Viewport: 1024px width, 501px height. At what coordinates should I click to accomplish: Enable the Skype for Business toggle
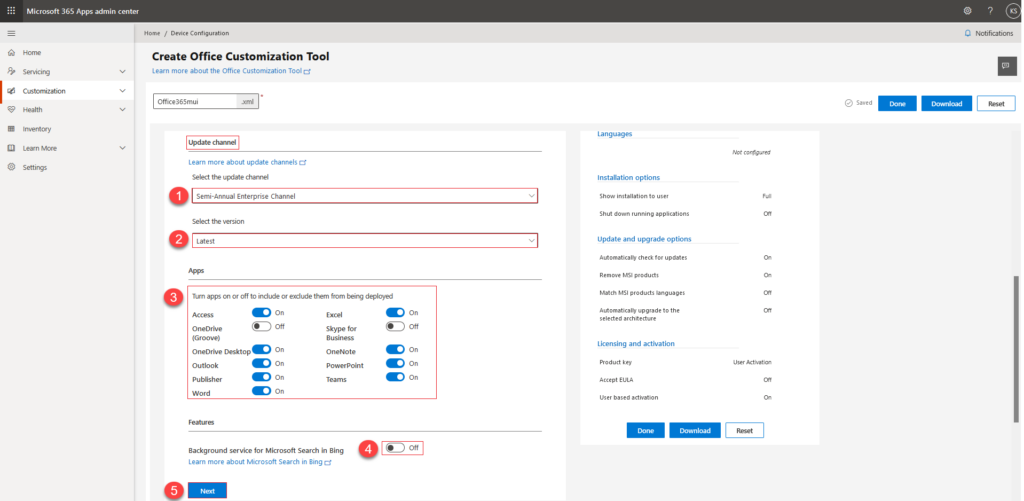pyautogui.click(x=395, y=326)
